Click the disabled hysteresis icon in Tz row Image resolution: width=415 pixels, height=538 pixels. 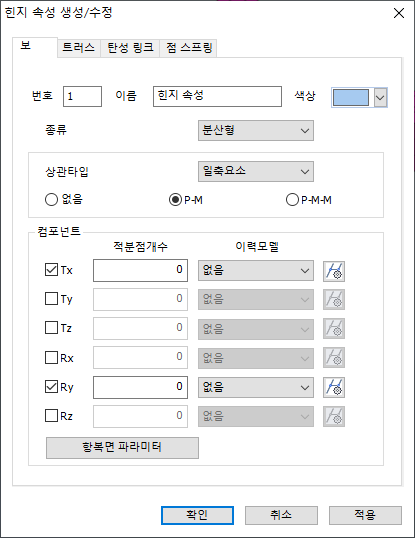click(334, 329)
